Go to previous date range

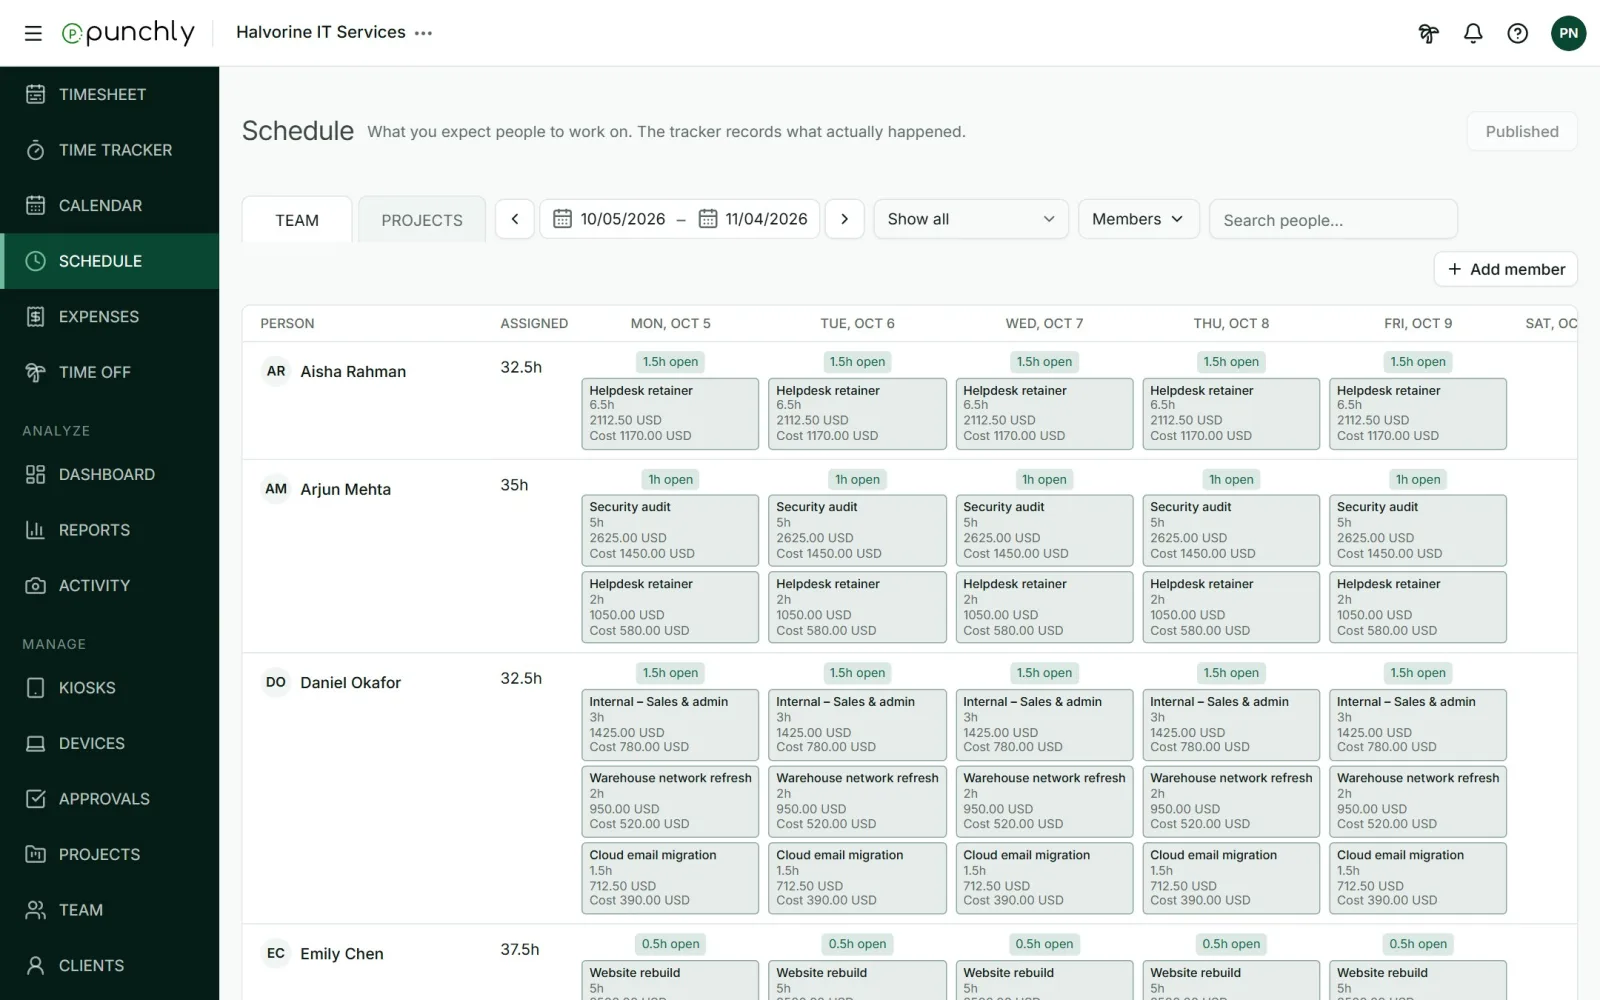click(x=515, y=219)
